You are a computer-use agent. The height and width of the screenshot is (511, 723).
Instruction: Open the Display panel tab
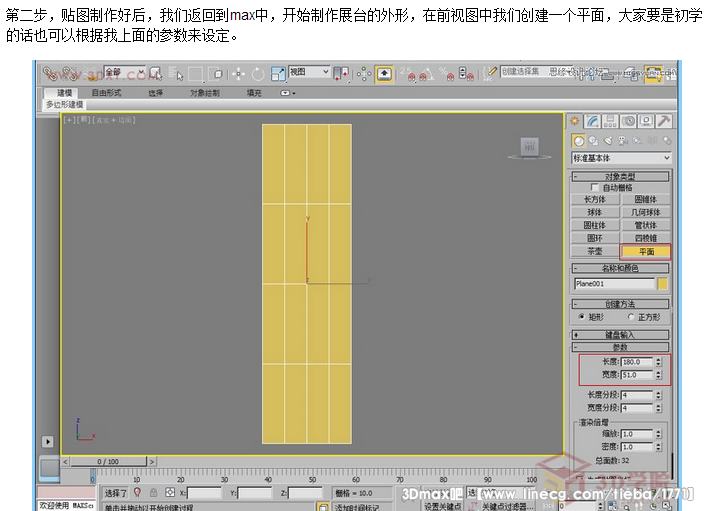[646, 121]
